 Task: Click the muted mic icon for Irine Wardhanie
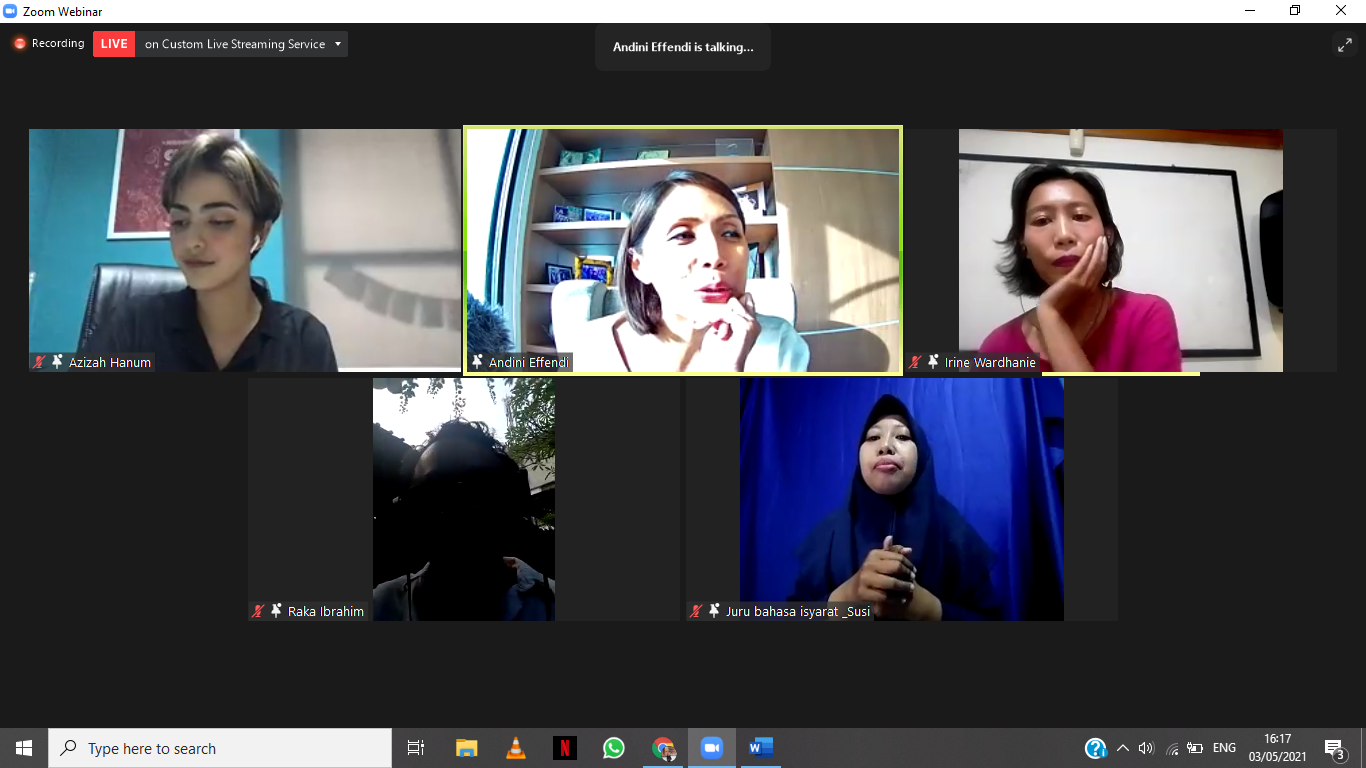tap(915, 362)
